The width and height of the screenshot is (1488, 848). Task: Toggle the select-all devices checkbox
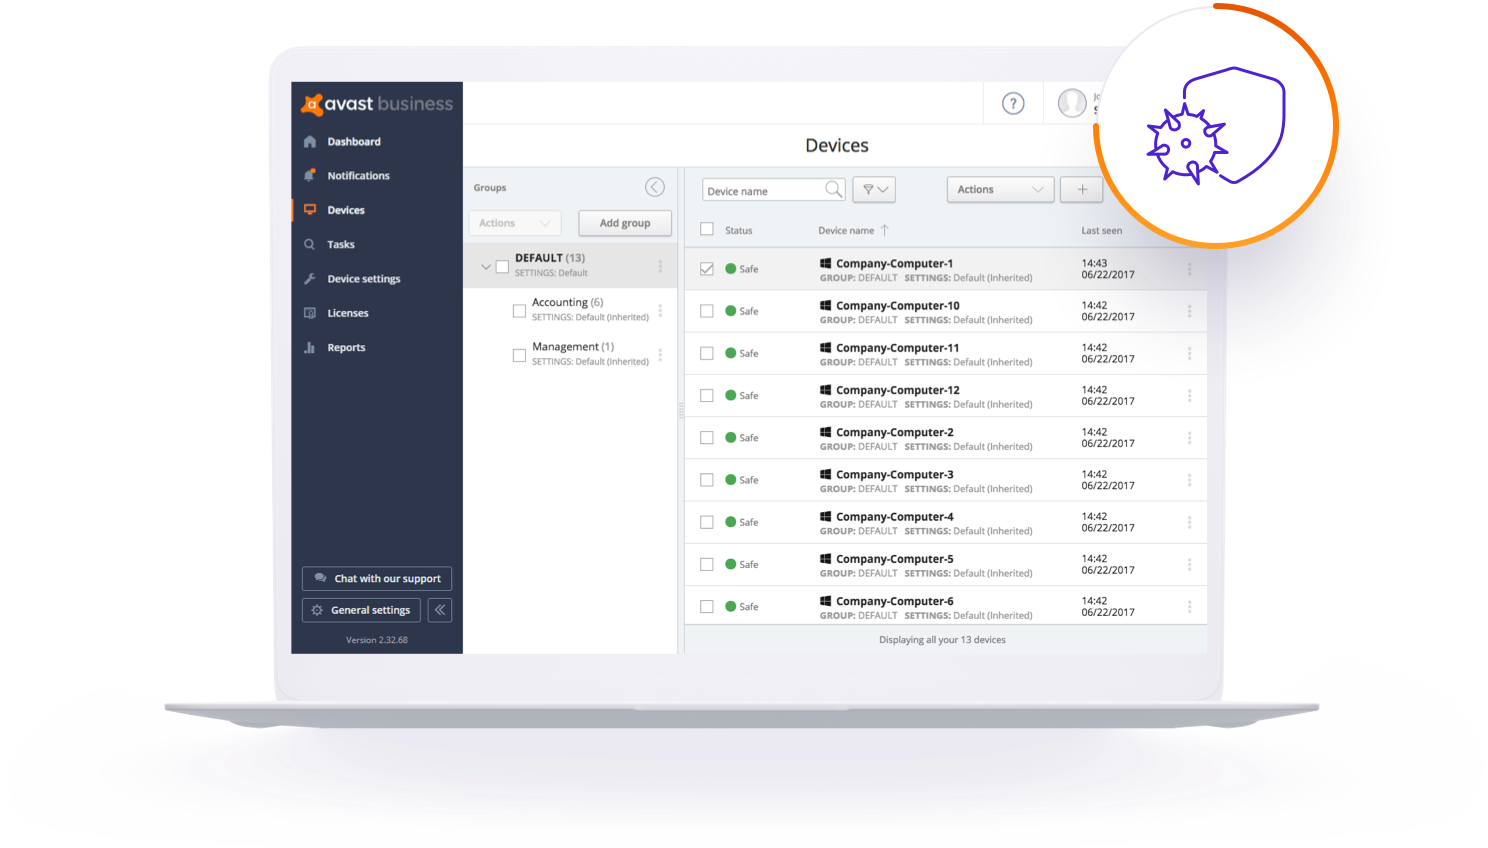[707, 230]
